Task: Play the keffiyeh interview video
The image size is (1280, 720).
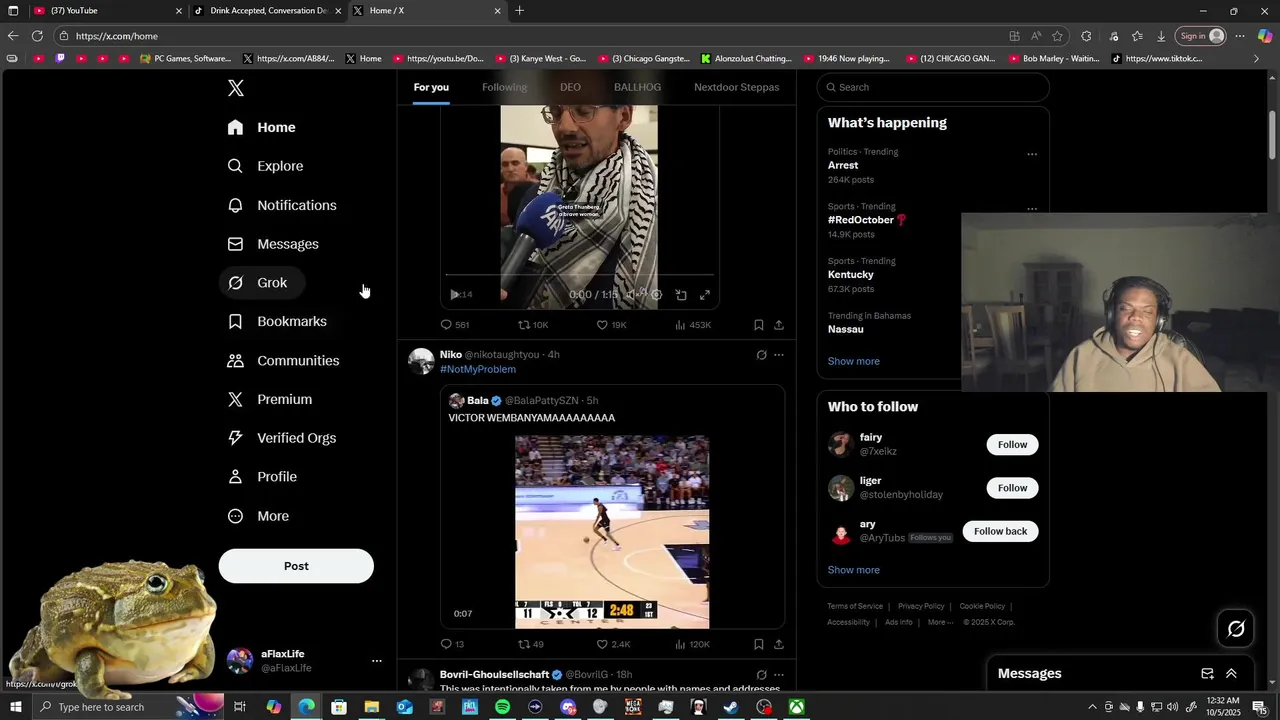Action: point(455,294)
